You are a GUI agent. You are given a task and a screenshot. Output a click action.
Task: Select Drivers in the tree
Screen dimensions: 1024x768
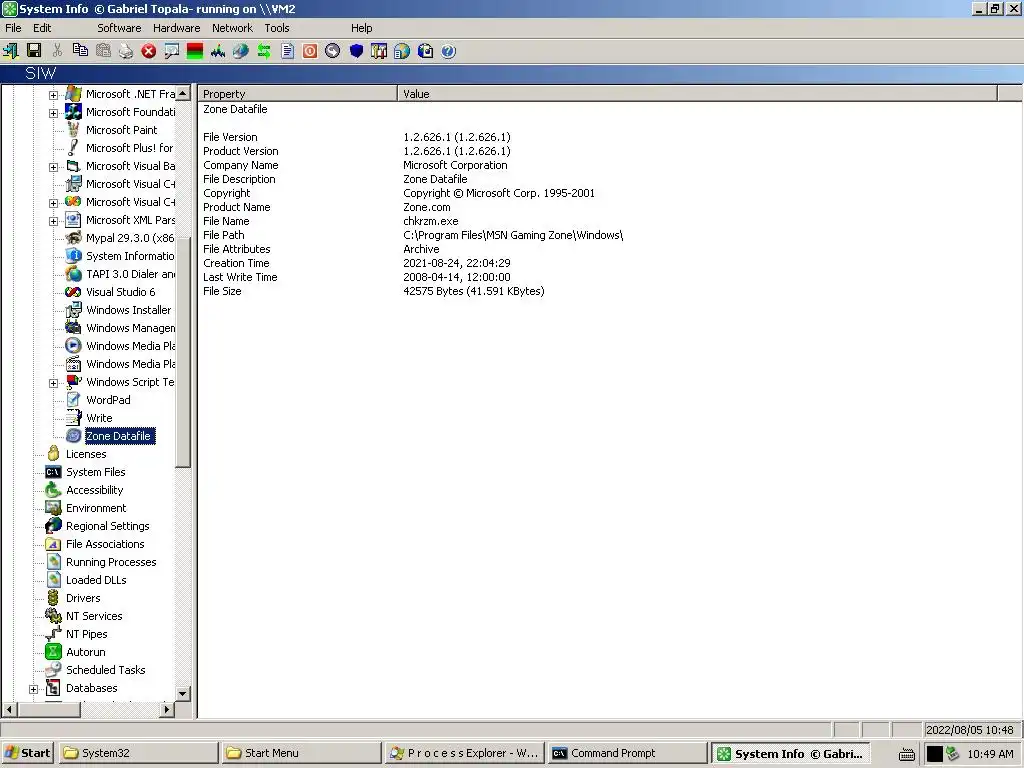coord(83,598)
